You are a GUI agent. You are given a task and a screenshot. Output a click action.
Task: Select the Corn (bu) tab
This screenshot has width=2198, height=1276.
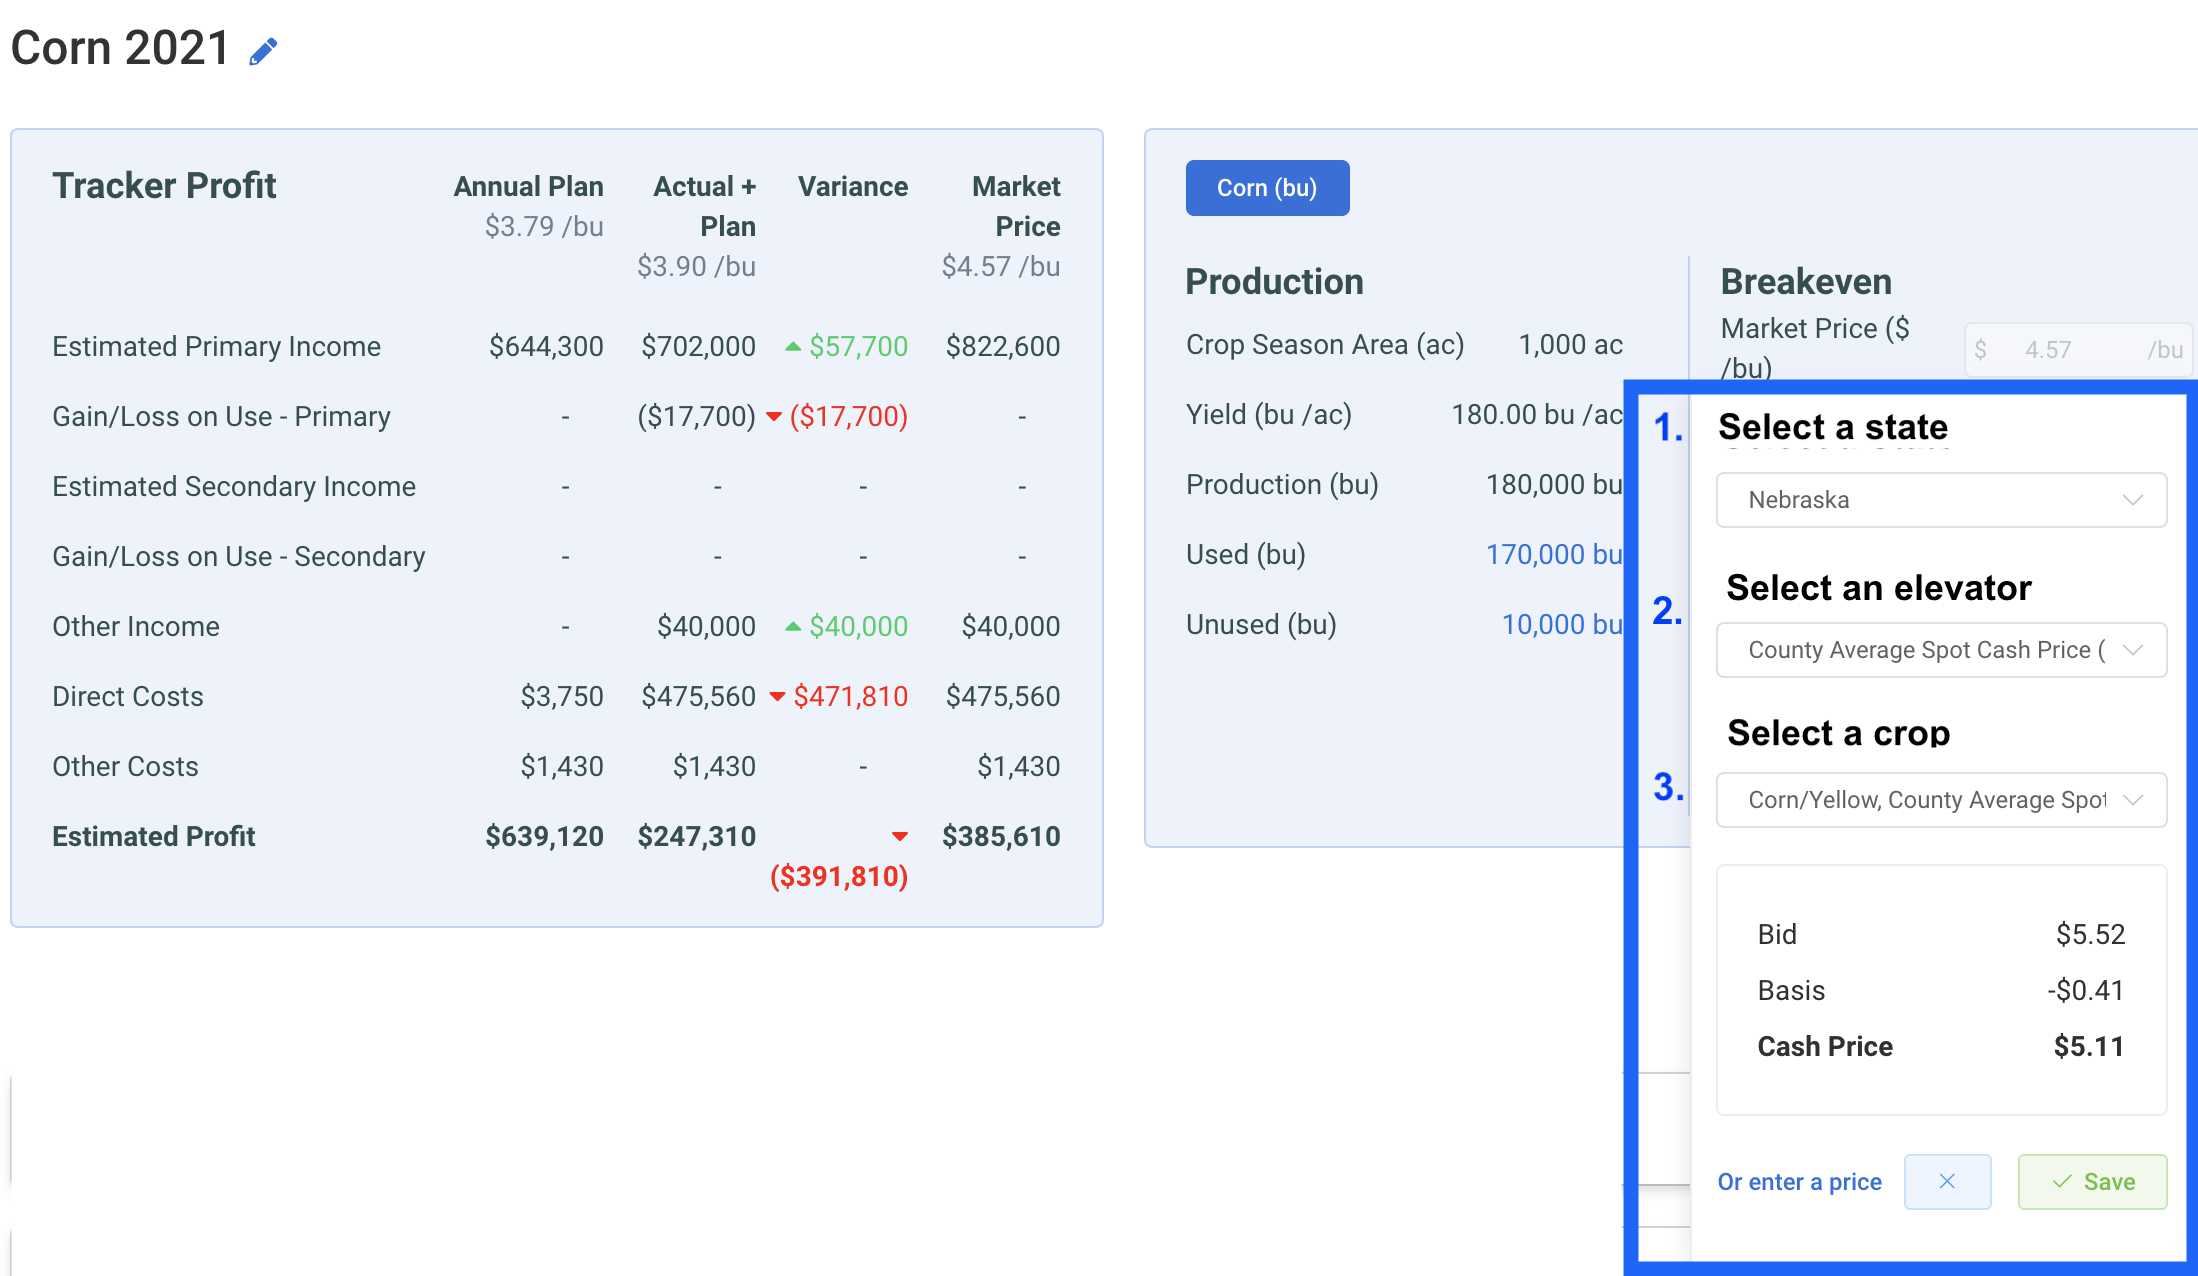(1267, 188)
